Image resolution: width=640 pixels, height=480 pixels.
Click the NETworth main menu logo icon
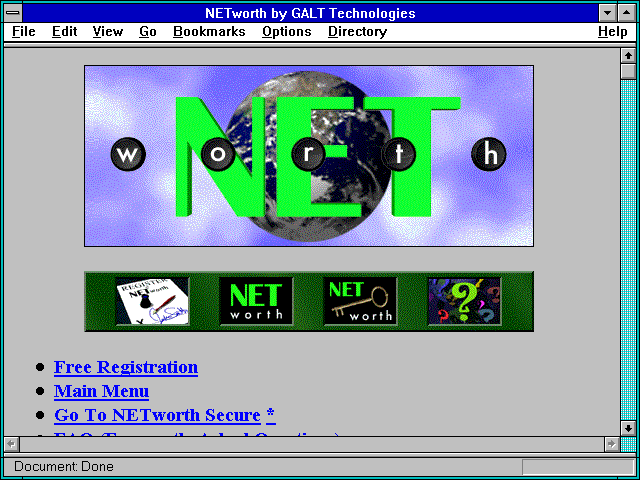[256, 301]
